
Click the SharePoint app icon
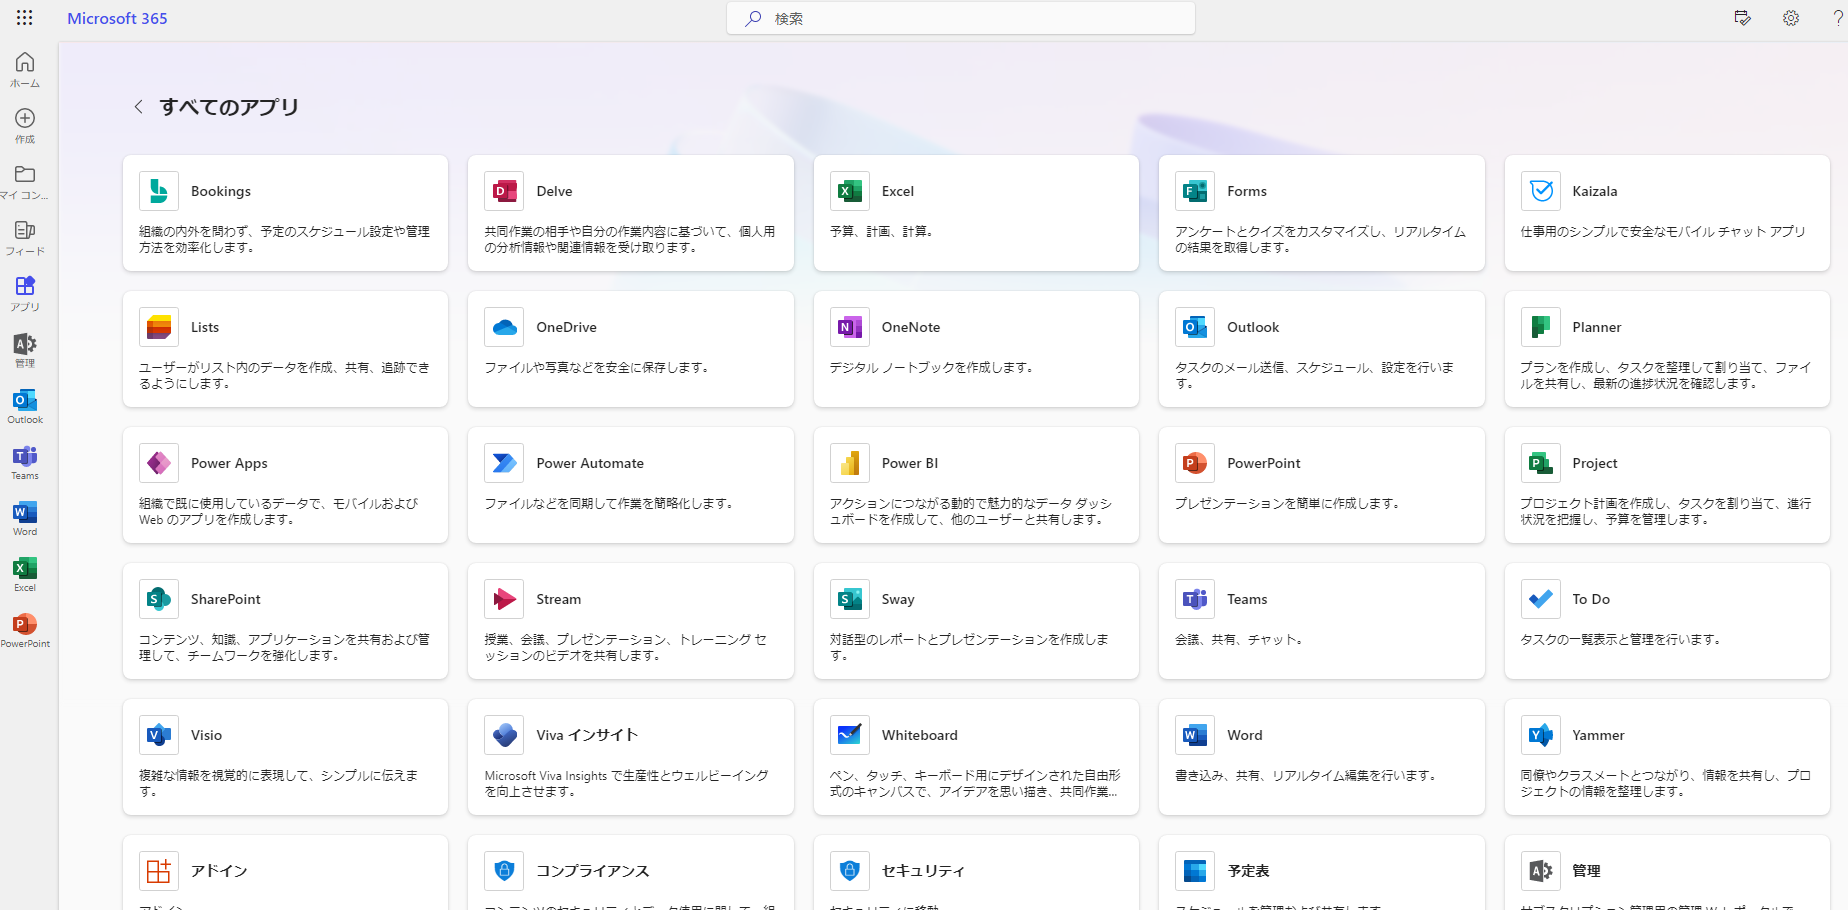tap(159, 599)
